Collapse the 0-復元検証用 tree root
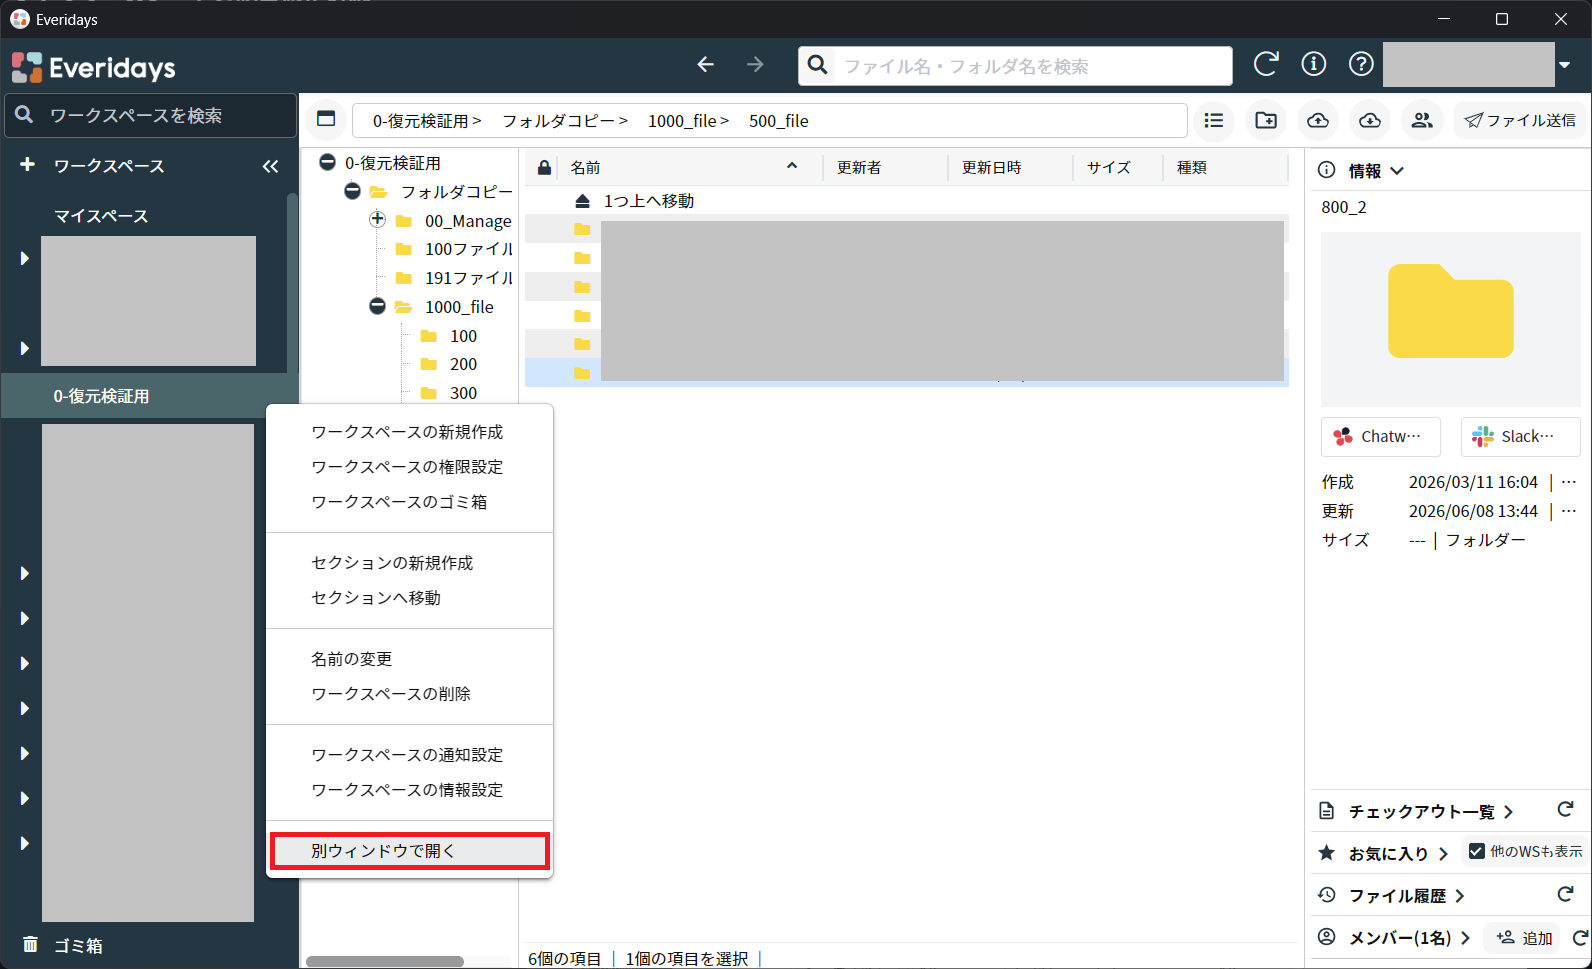Image resolution: width=1592 pixels, height=969 pixels. click(x=327, y=162)
